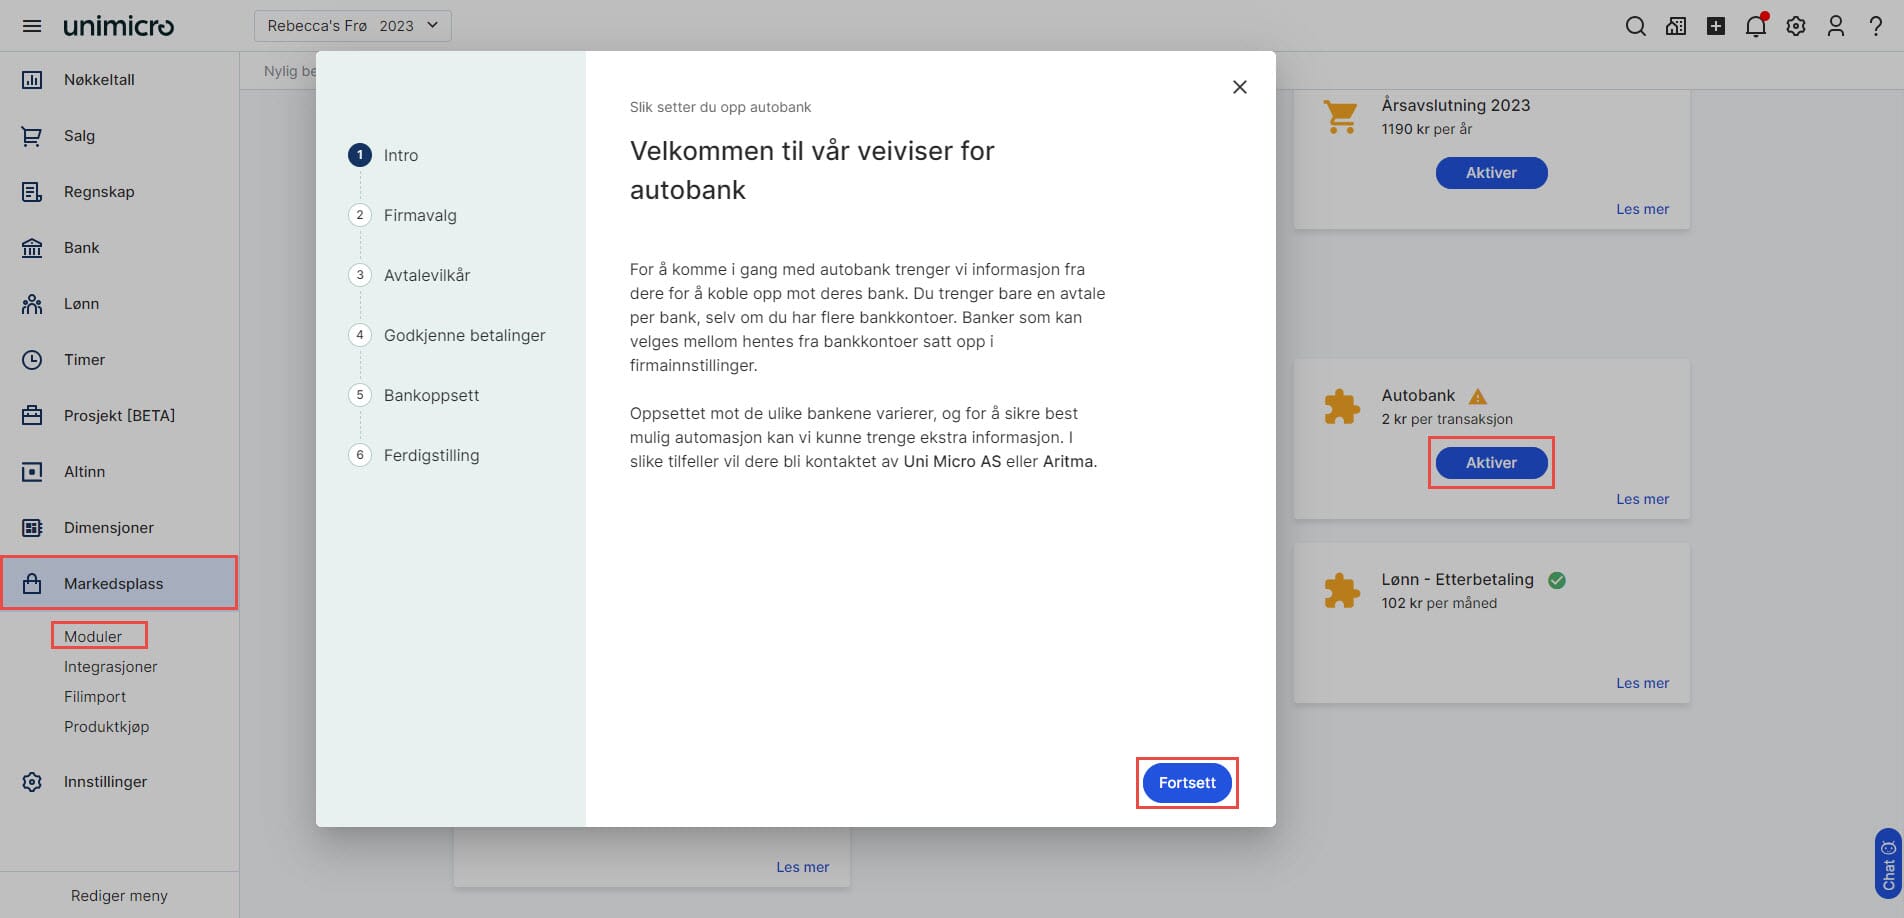Jump to step 6 Ferdigstilling
This screenshot has height=918, width=1904.
click(x=431, y=455)
